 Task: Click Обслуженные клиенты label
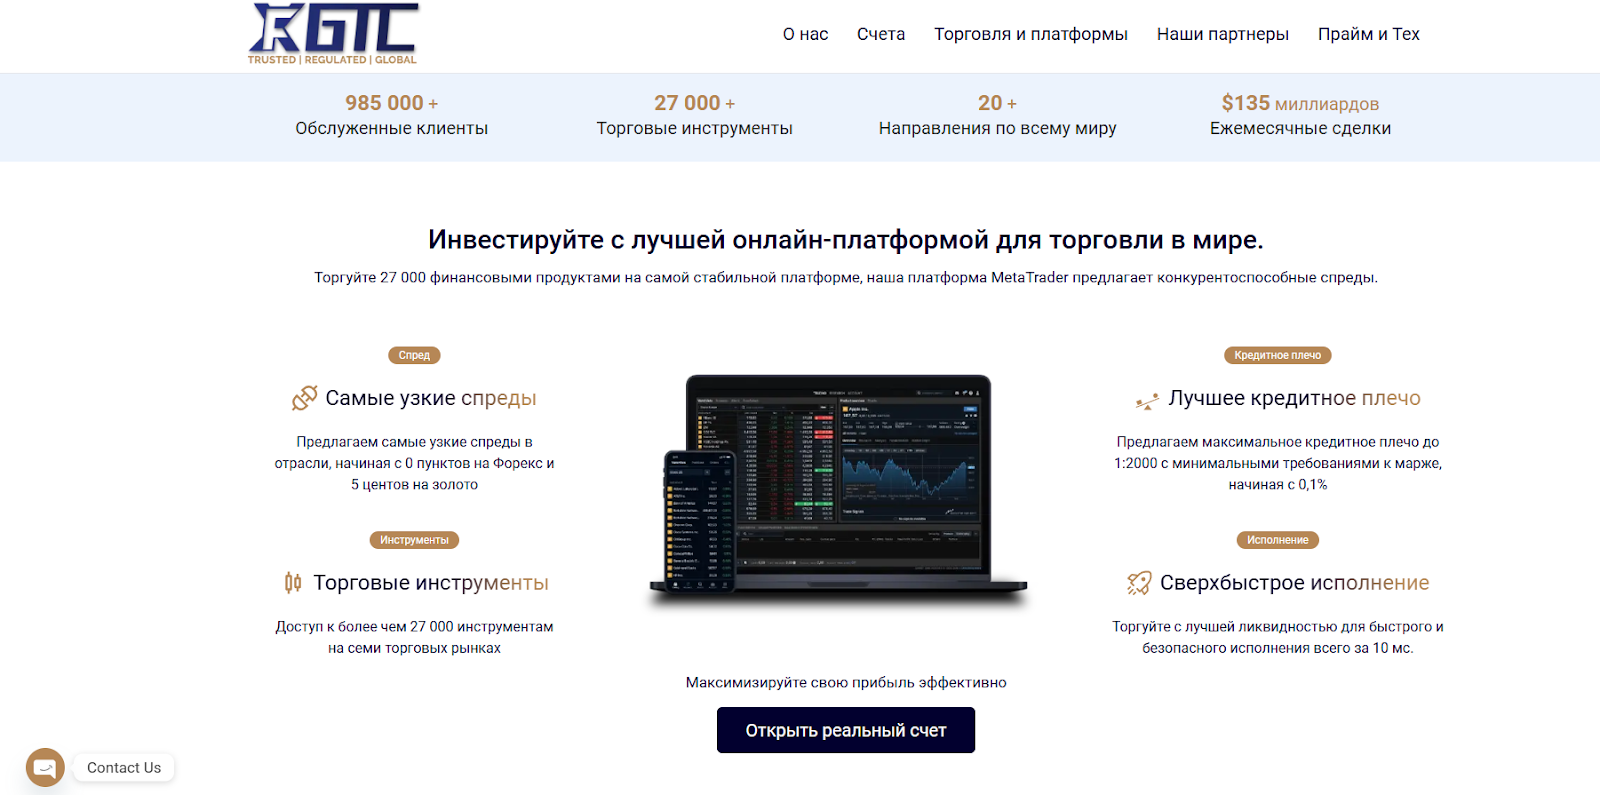click(392, 128)
